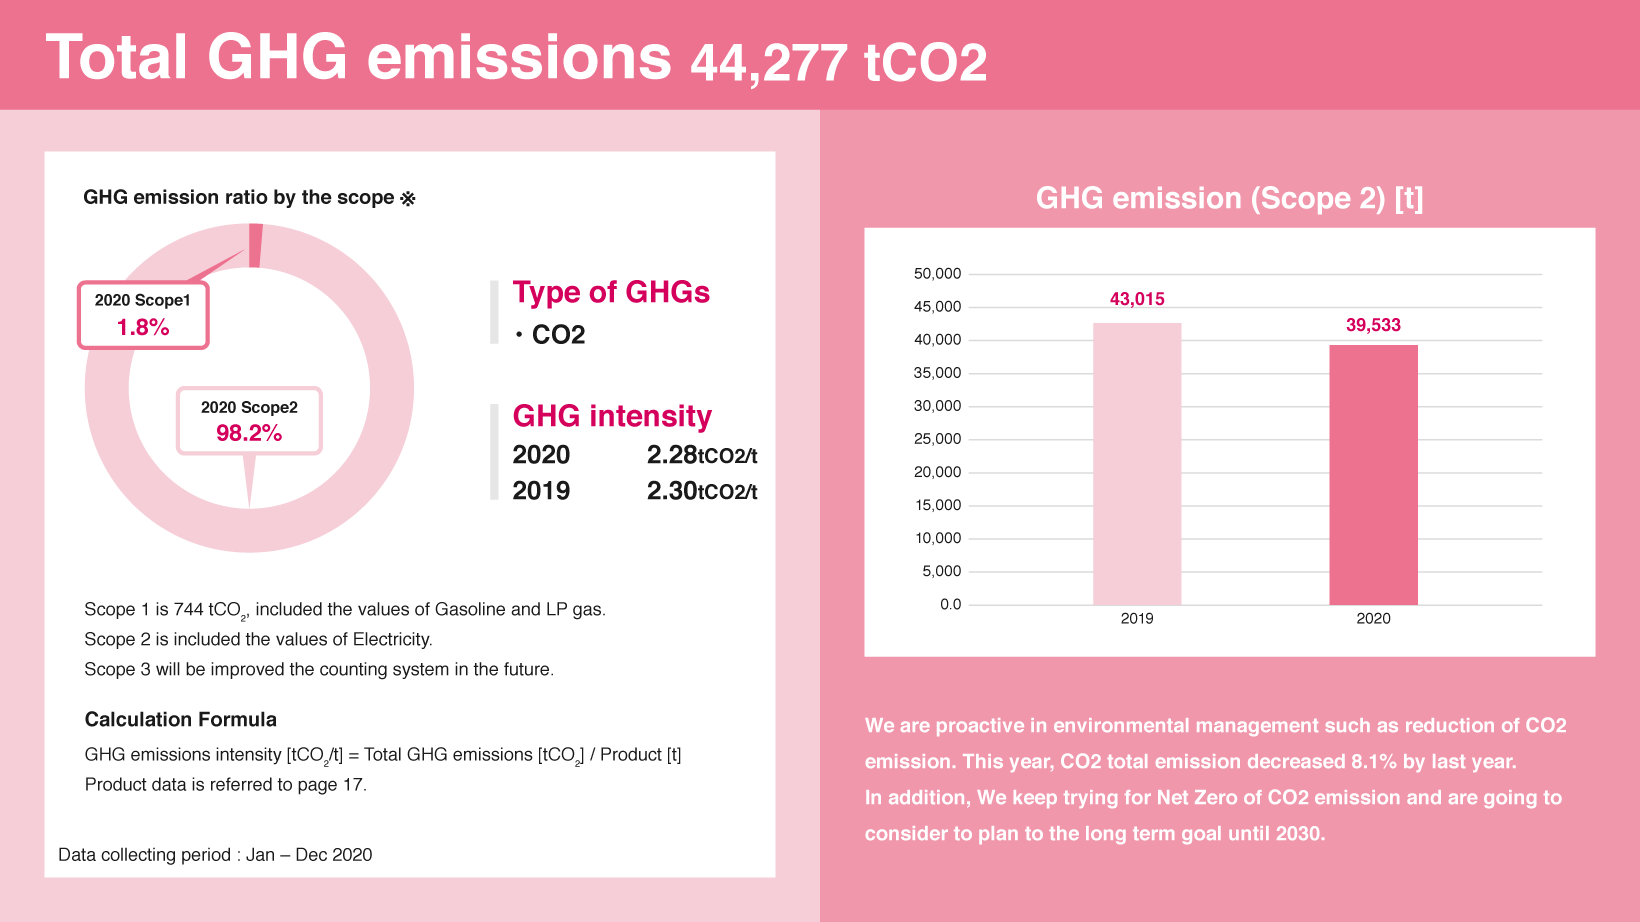Select the 43,015 data label

coord(1137,299)
